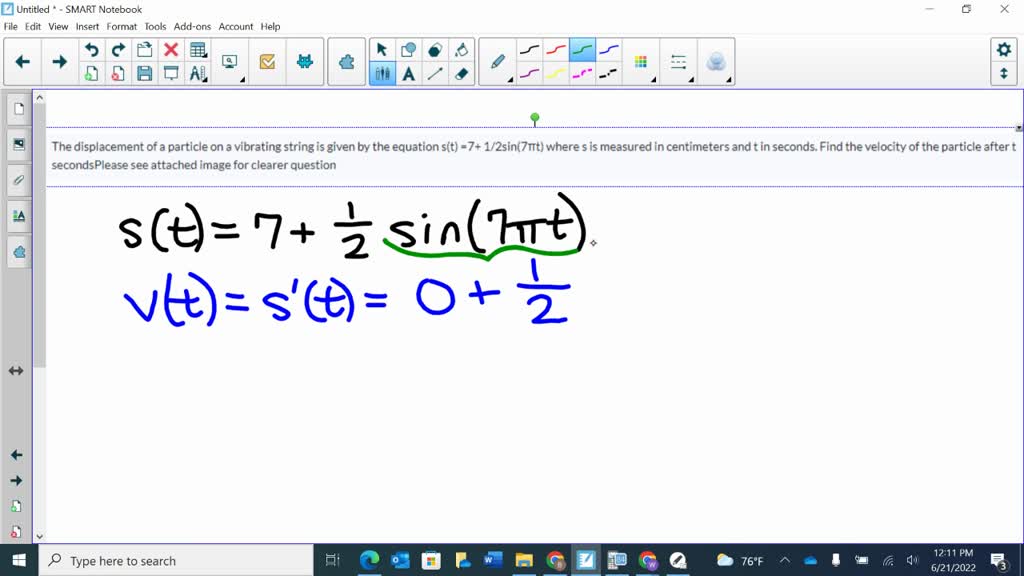Screen dimensions: 1024x576
Task: Open the Insert menu
Action: (87, 26)
